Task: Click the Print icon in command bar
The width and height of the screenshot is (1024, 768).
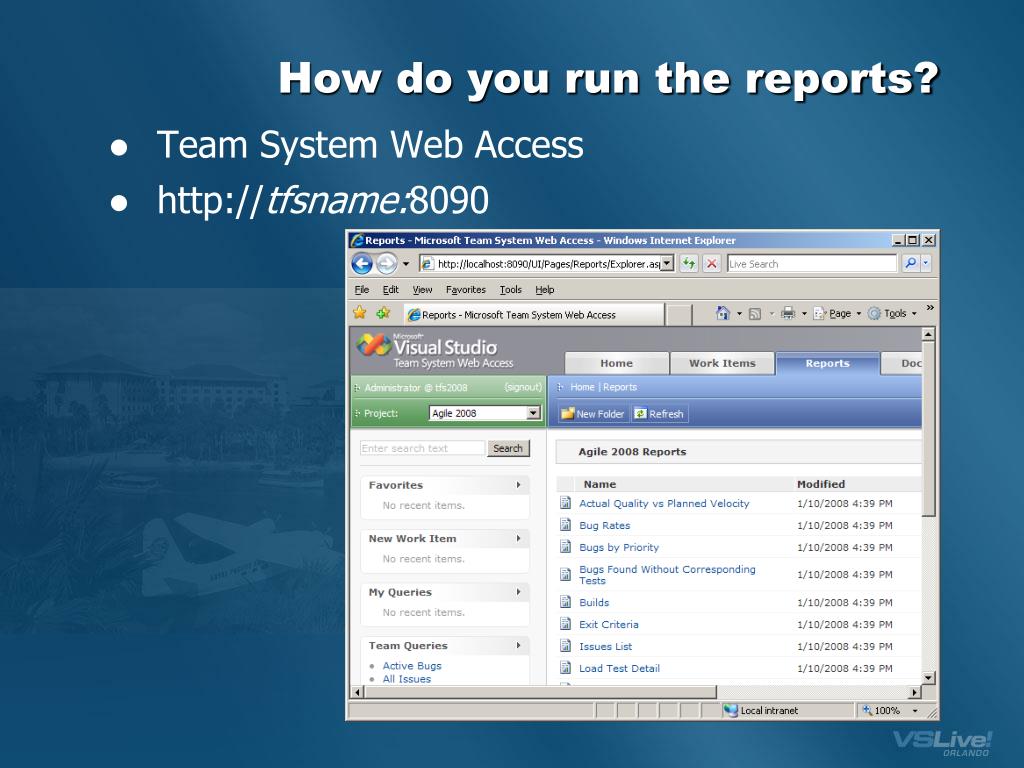Action: click(788, 313)
